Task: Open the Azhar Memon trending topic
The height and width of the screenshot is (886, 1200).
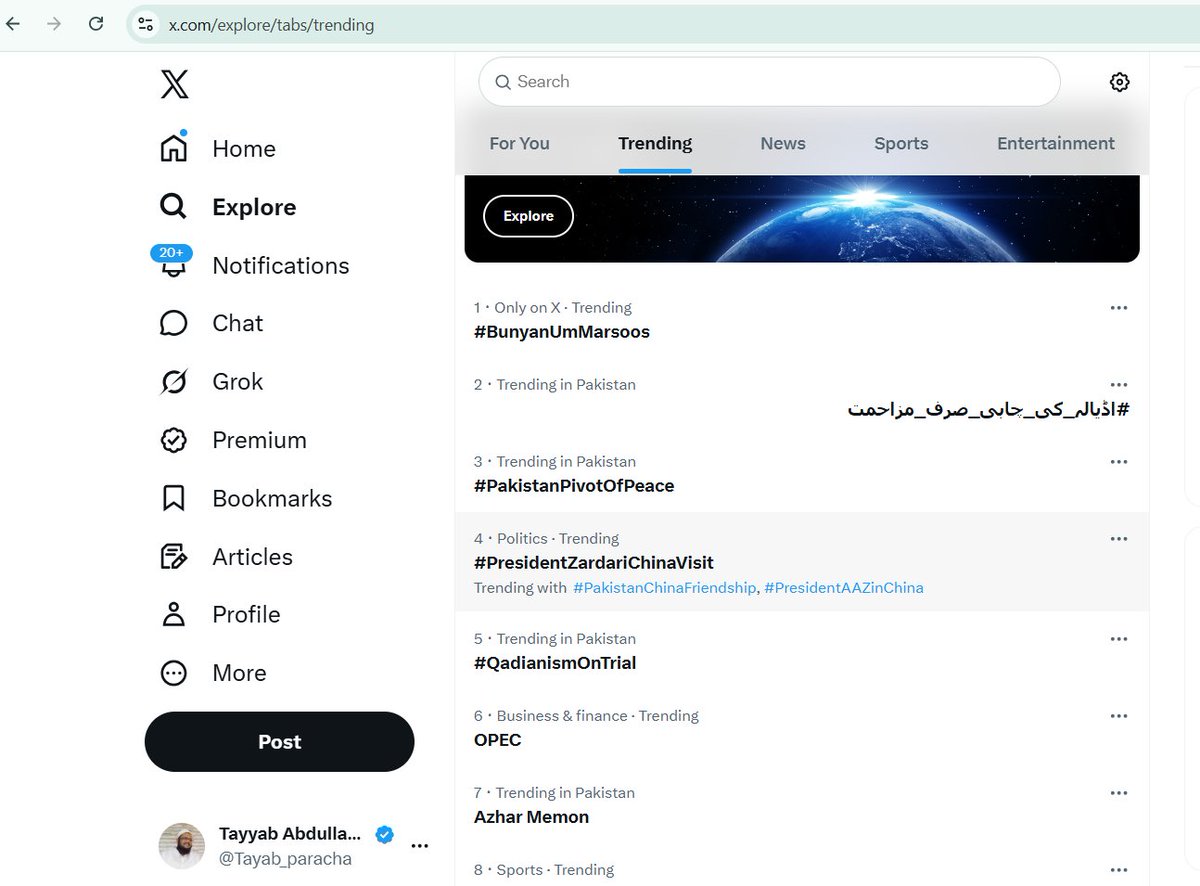Action: click(x=531, y=817)
